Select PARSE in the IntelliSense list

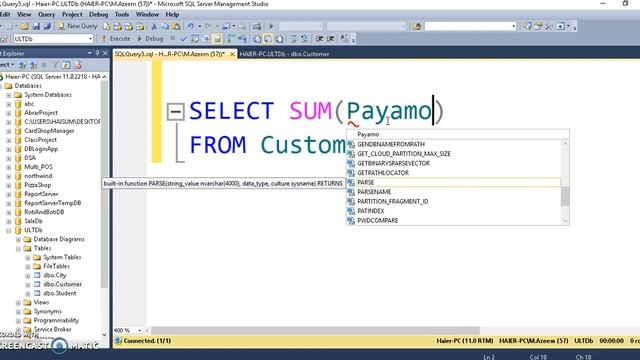coord(453,182)
